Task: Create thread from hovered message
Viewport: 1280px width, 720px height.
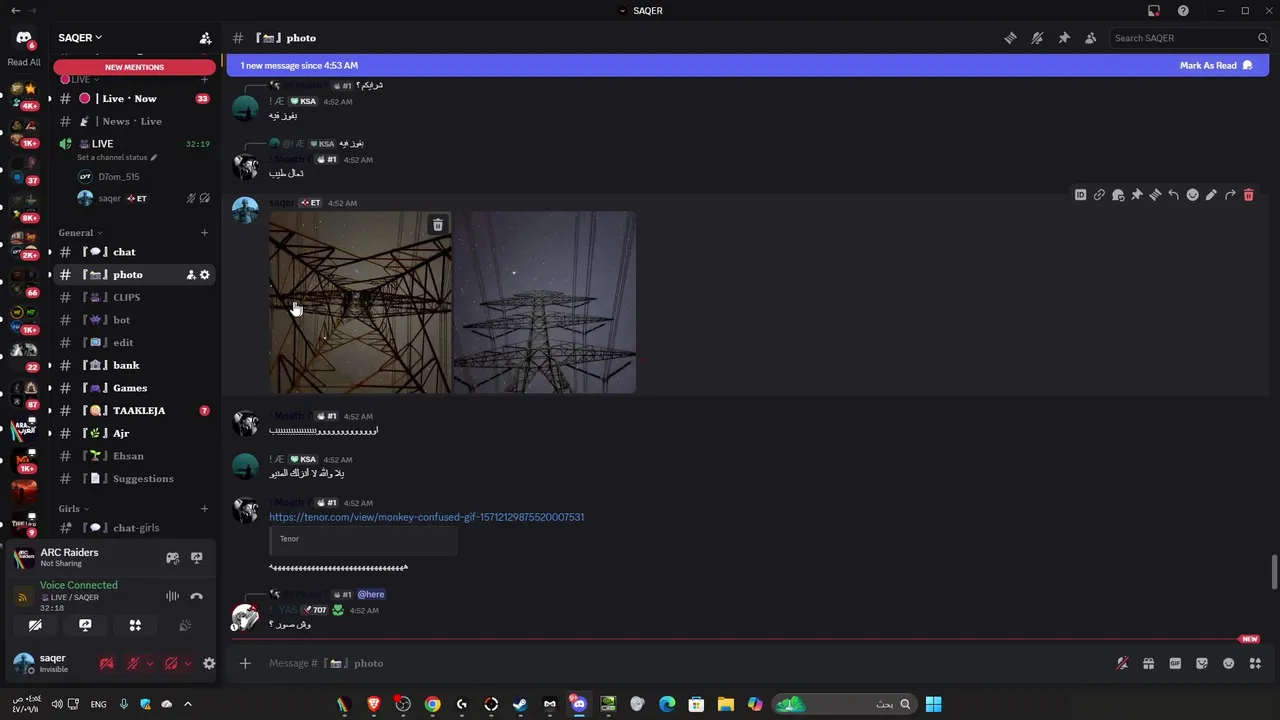Action: click(x=1155, y=195)
